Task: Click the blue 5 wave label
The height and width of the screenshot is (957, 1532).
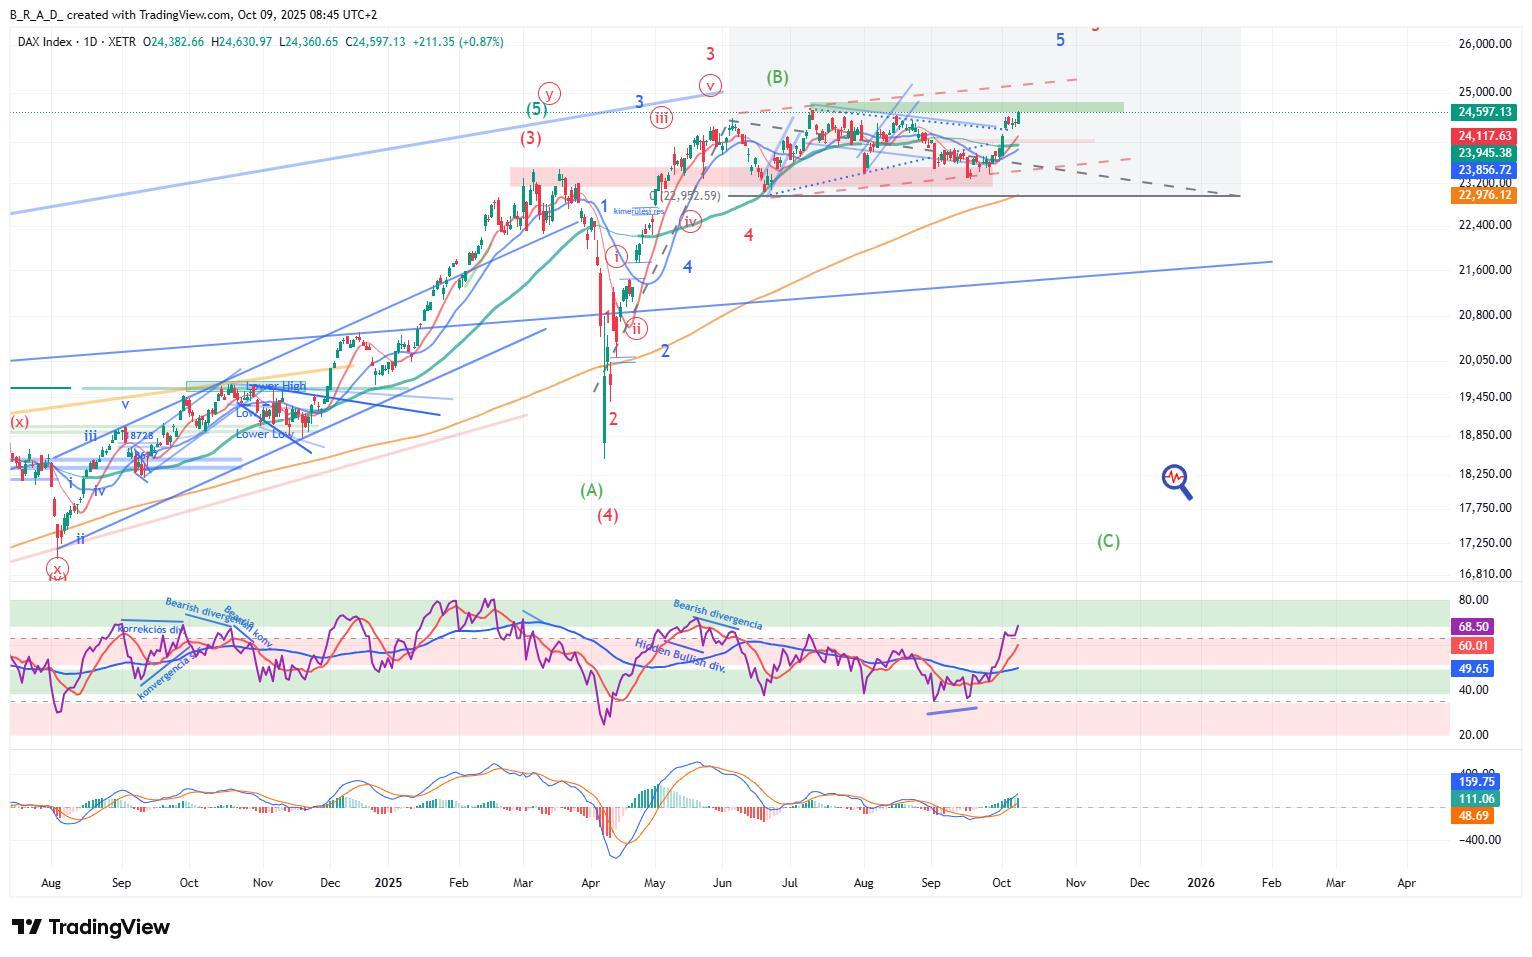Action: 1060,40
